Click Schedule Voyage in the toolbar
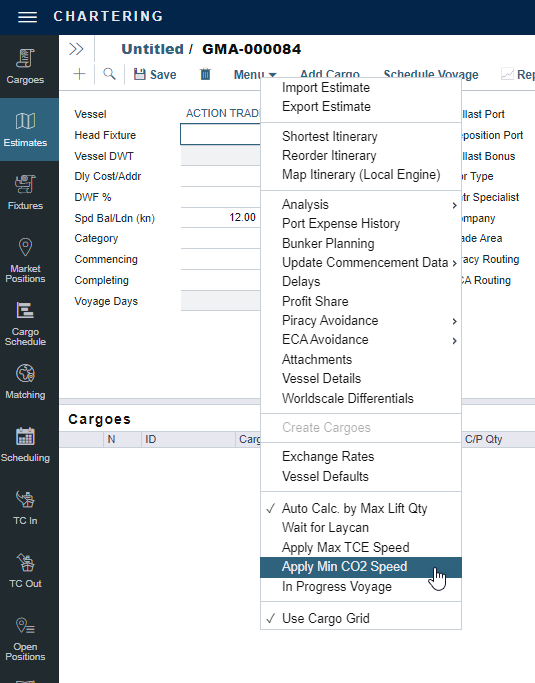Viewport: 535px width, 683px height. 431,74
